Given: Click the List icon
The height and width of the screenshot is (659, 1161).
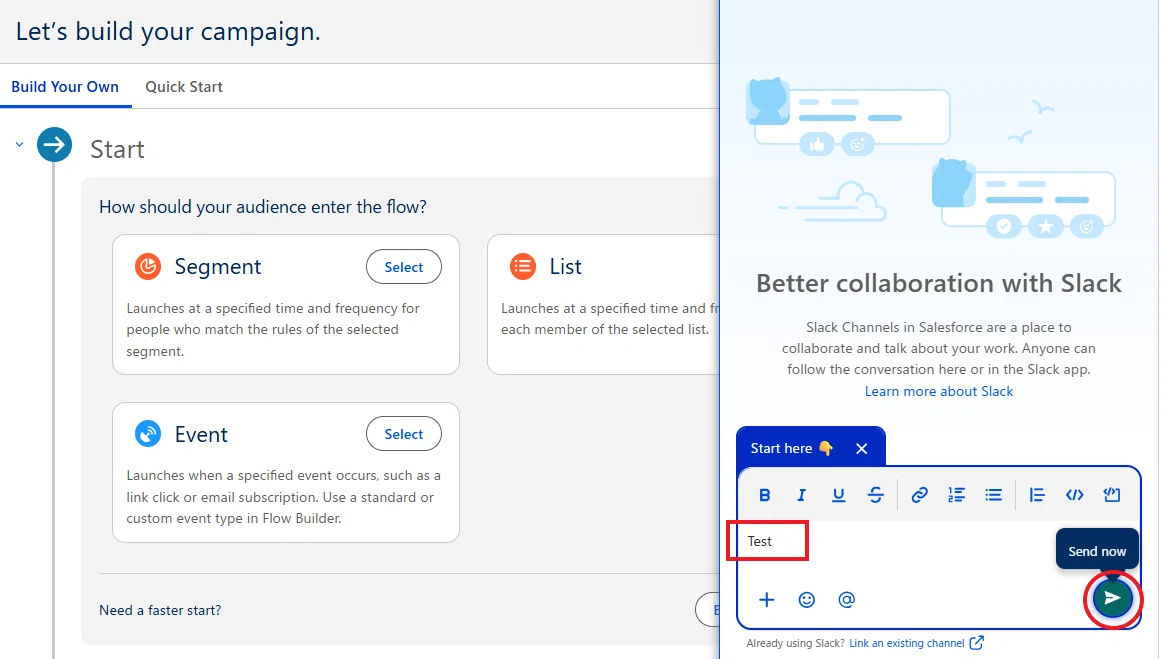Looking at the screenshot, I should (523, 266).
